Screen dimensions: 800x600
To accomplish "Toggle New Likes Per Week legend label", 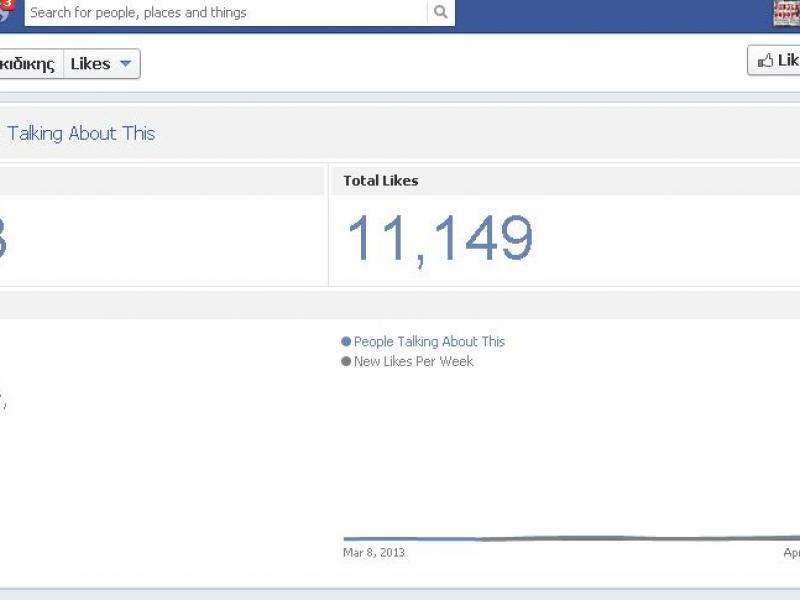I will (413, 362).
